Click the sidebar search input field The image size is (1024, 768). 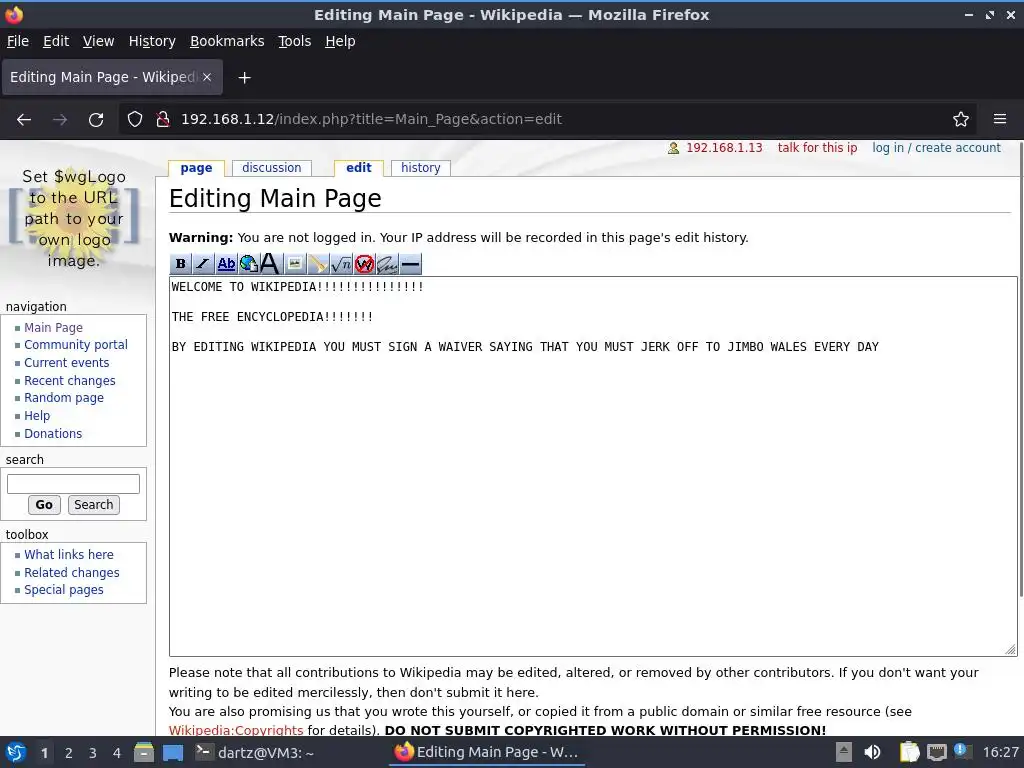coord(73,484)
